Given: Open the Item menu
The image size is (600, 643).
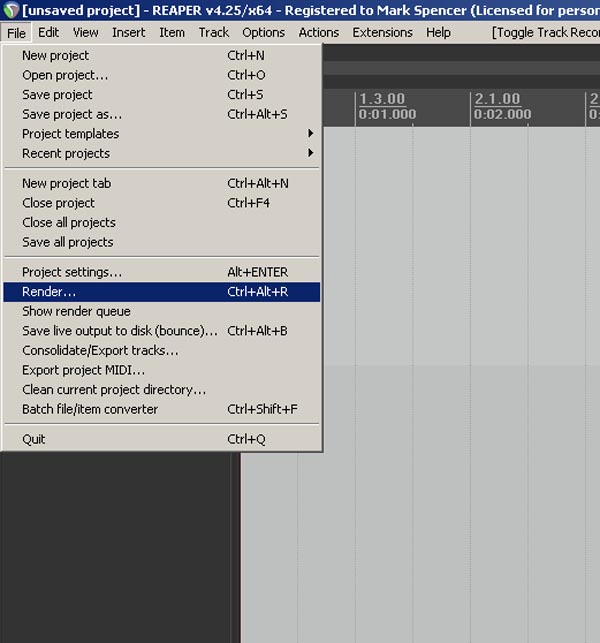Looking at the screenshot, I should coord(172,32).
